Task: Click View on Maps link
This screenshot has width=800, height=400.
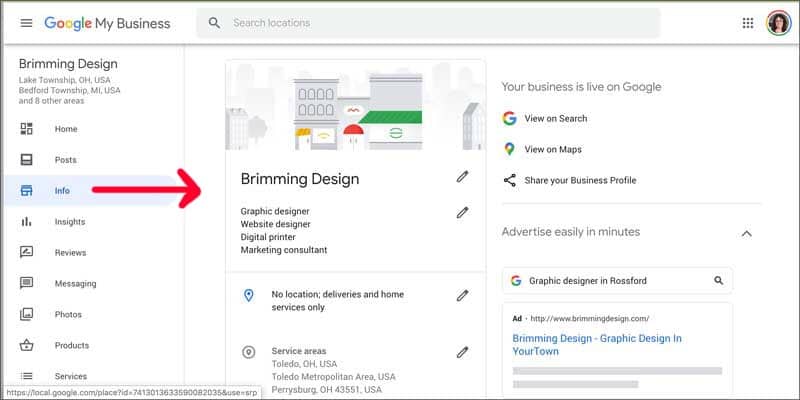Action: pos(553,149)
